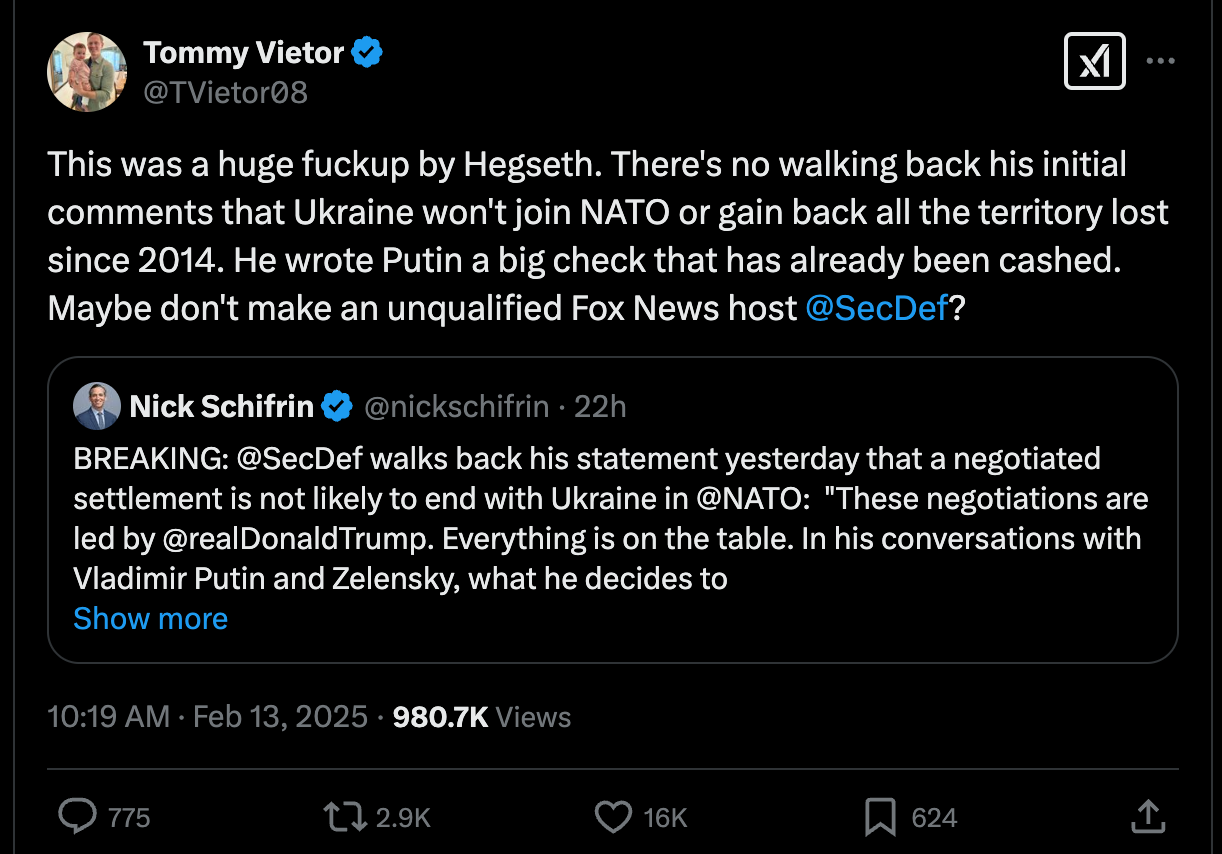Bookmark this post
Screen dimensions: 1222x854
pos(880,817)
